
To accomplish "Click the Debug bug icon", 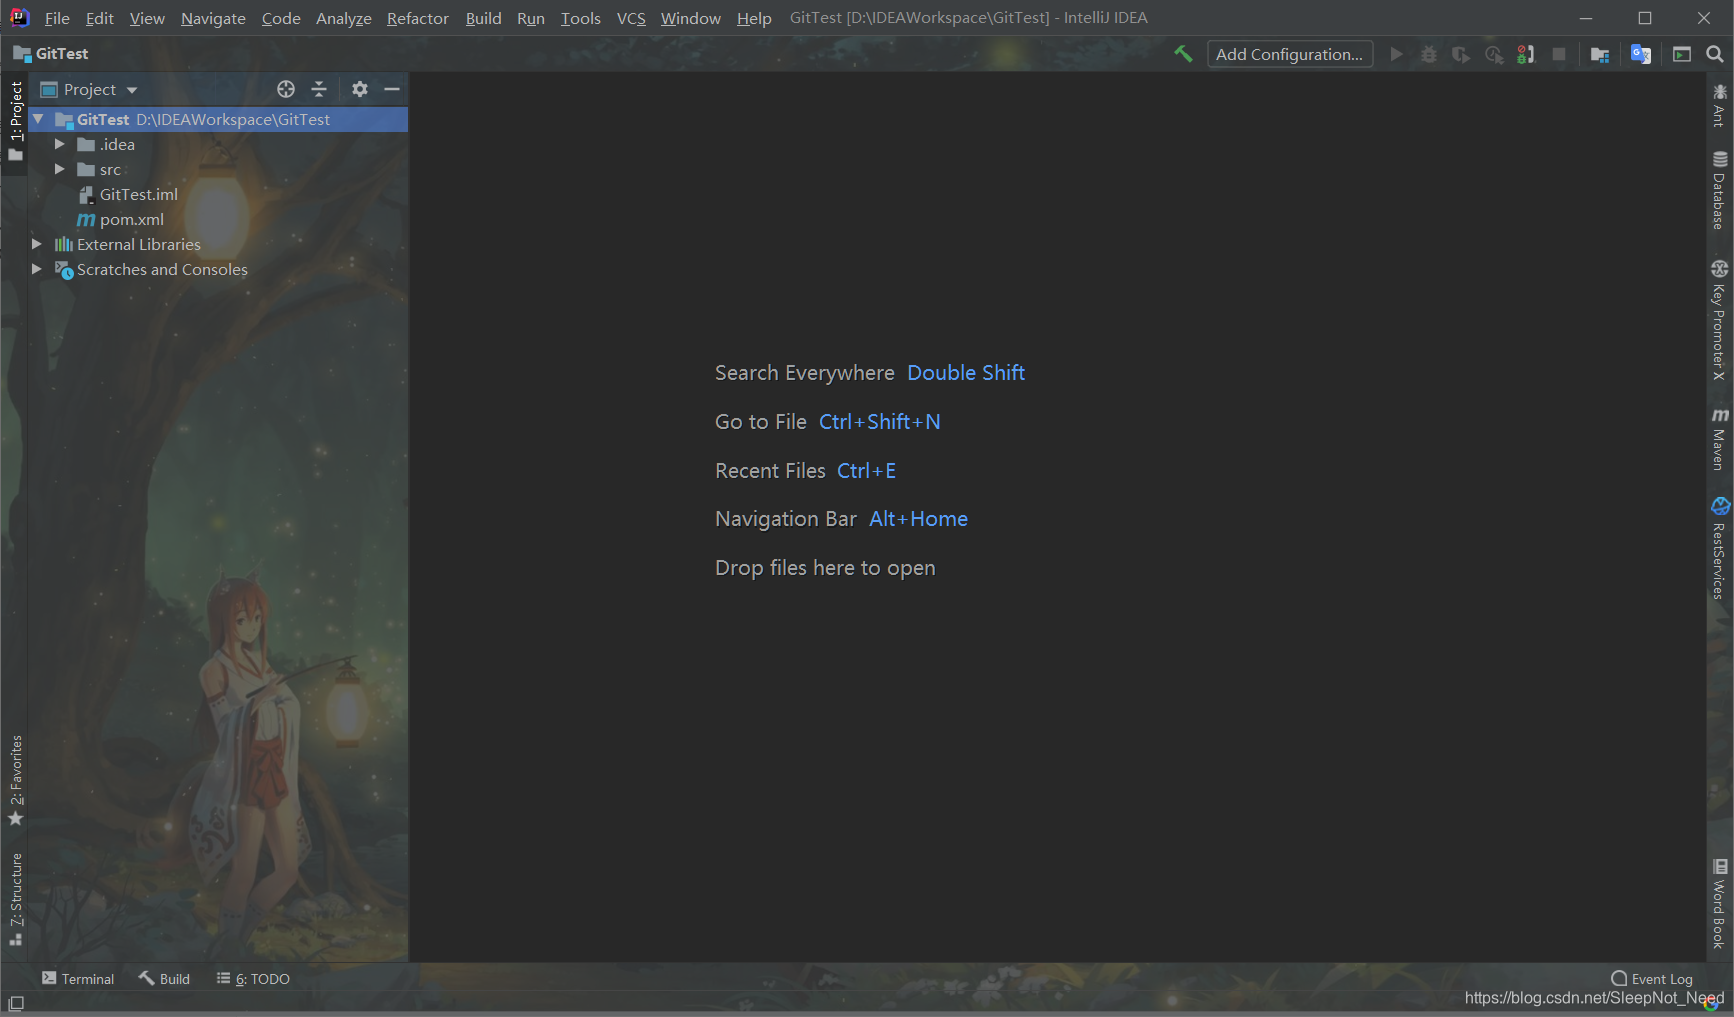I will tap(1429, 54).
